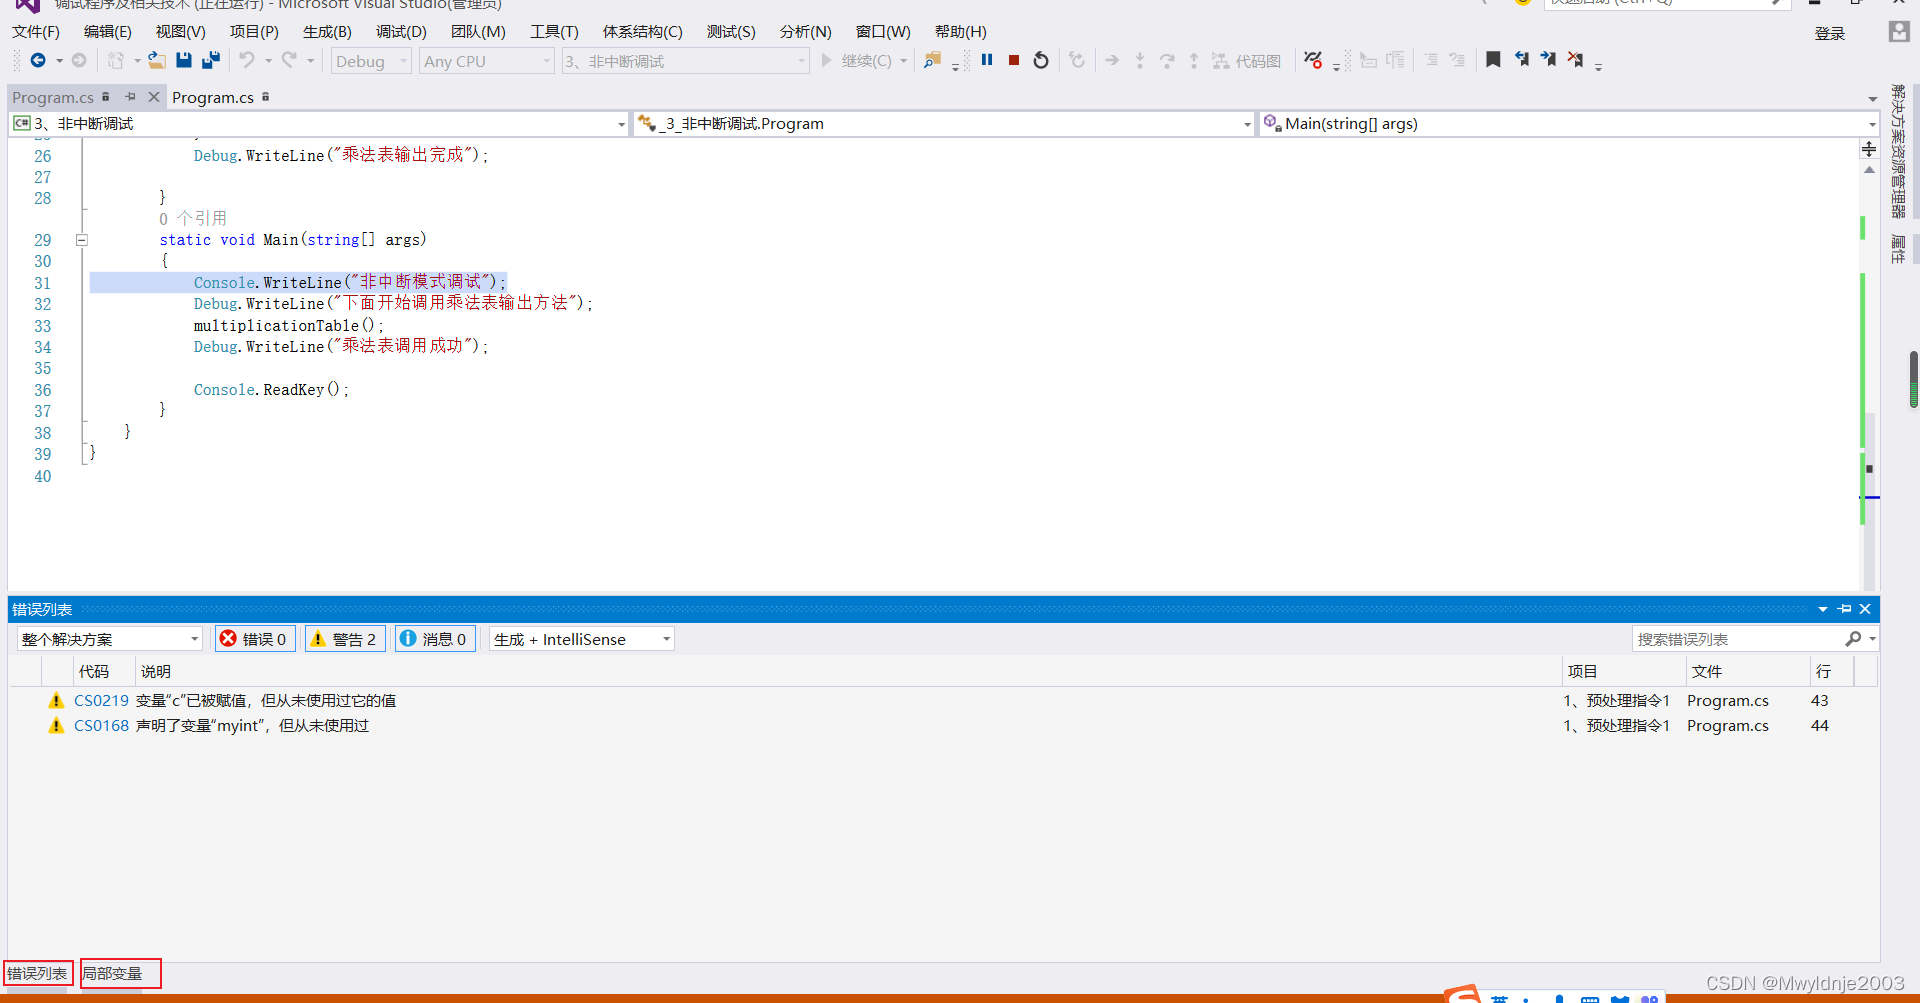Open 文件(F) menu

[36, 32]
